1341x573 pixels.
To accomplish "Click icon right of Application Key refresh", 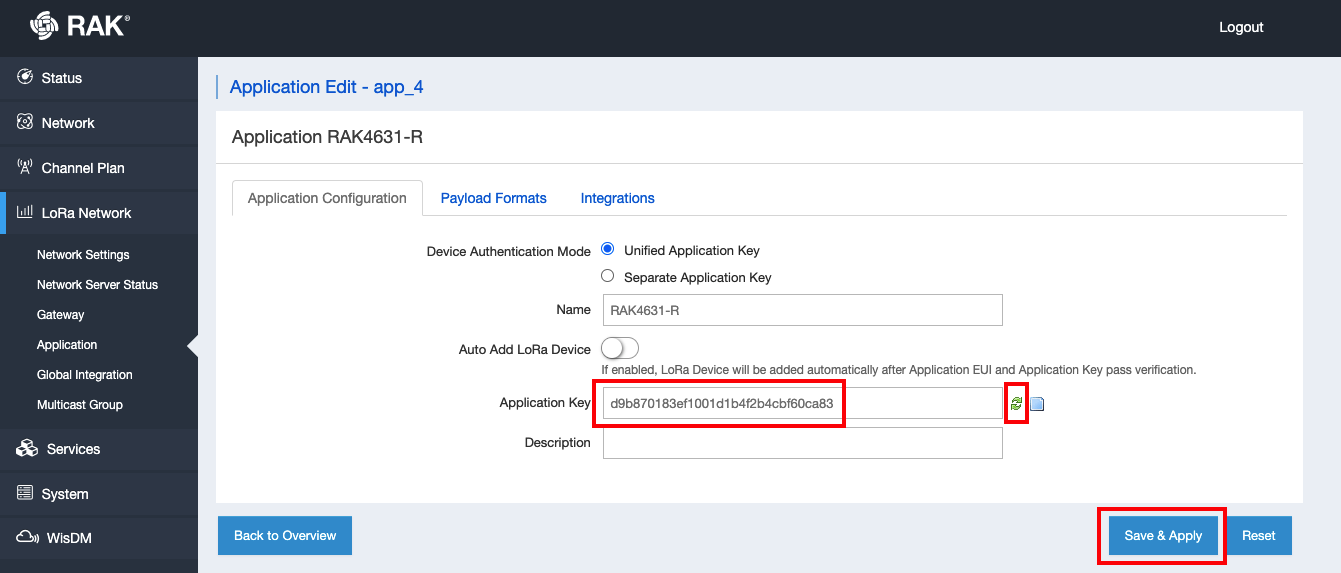I will pos(1037,404).
